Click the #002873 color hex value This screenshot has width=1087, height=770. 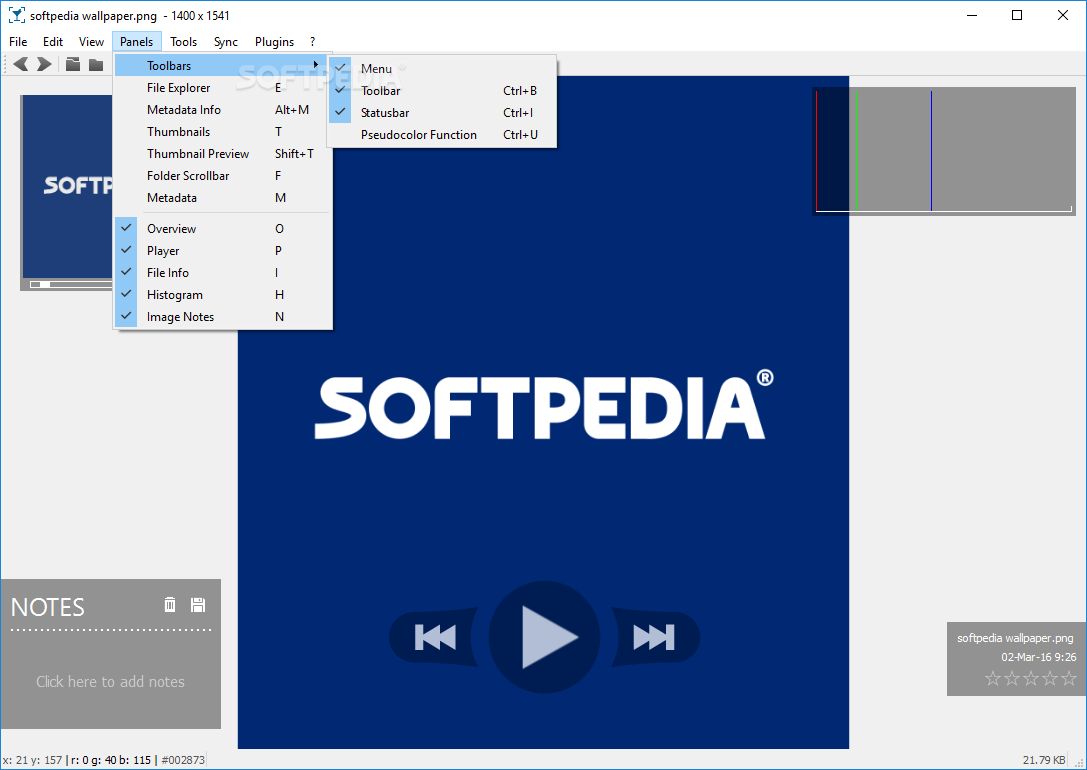point(183,760)
